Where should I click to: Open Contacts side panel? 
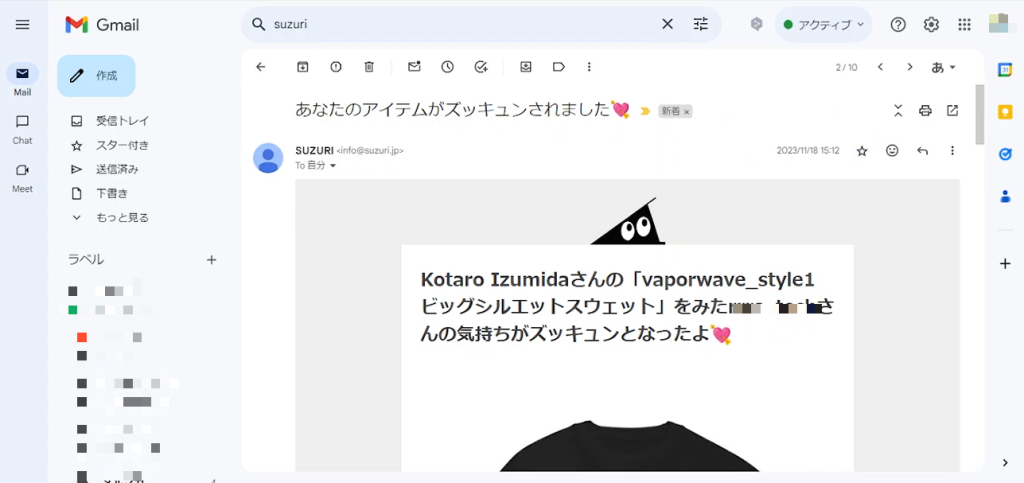(x=1005, y=196)
